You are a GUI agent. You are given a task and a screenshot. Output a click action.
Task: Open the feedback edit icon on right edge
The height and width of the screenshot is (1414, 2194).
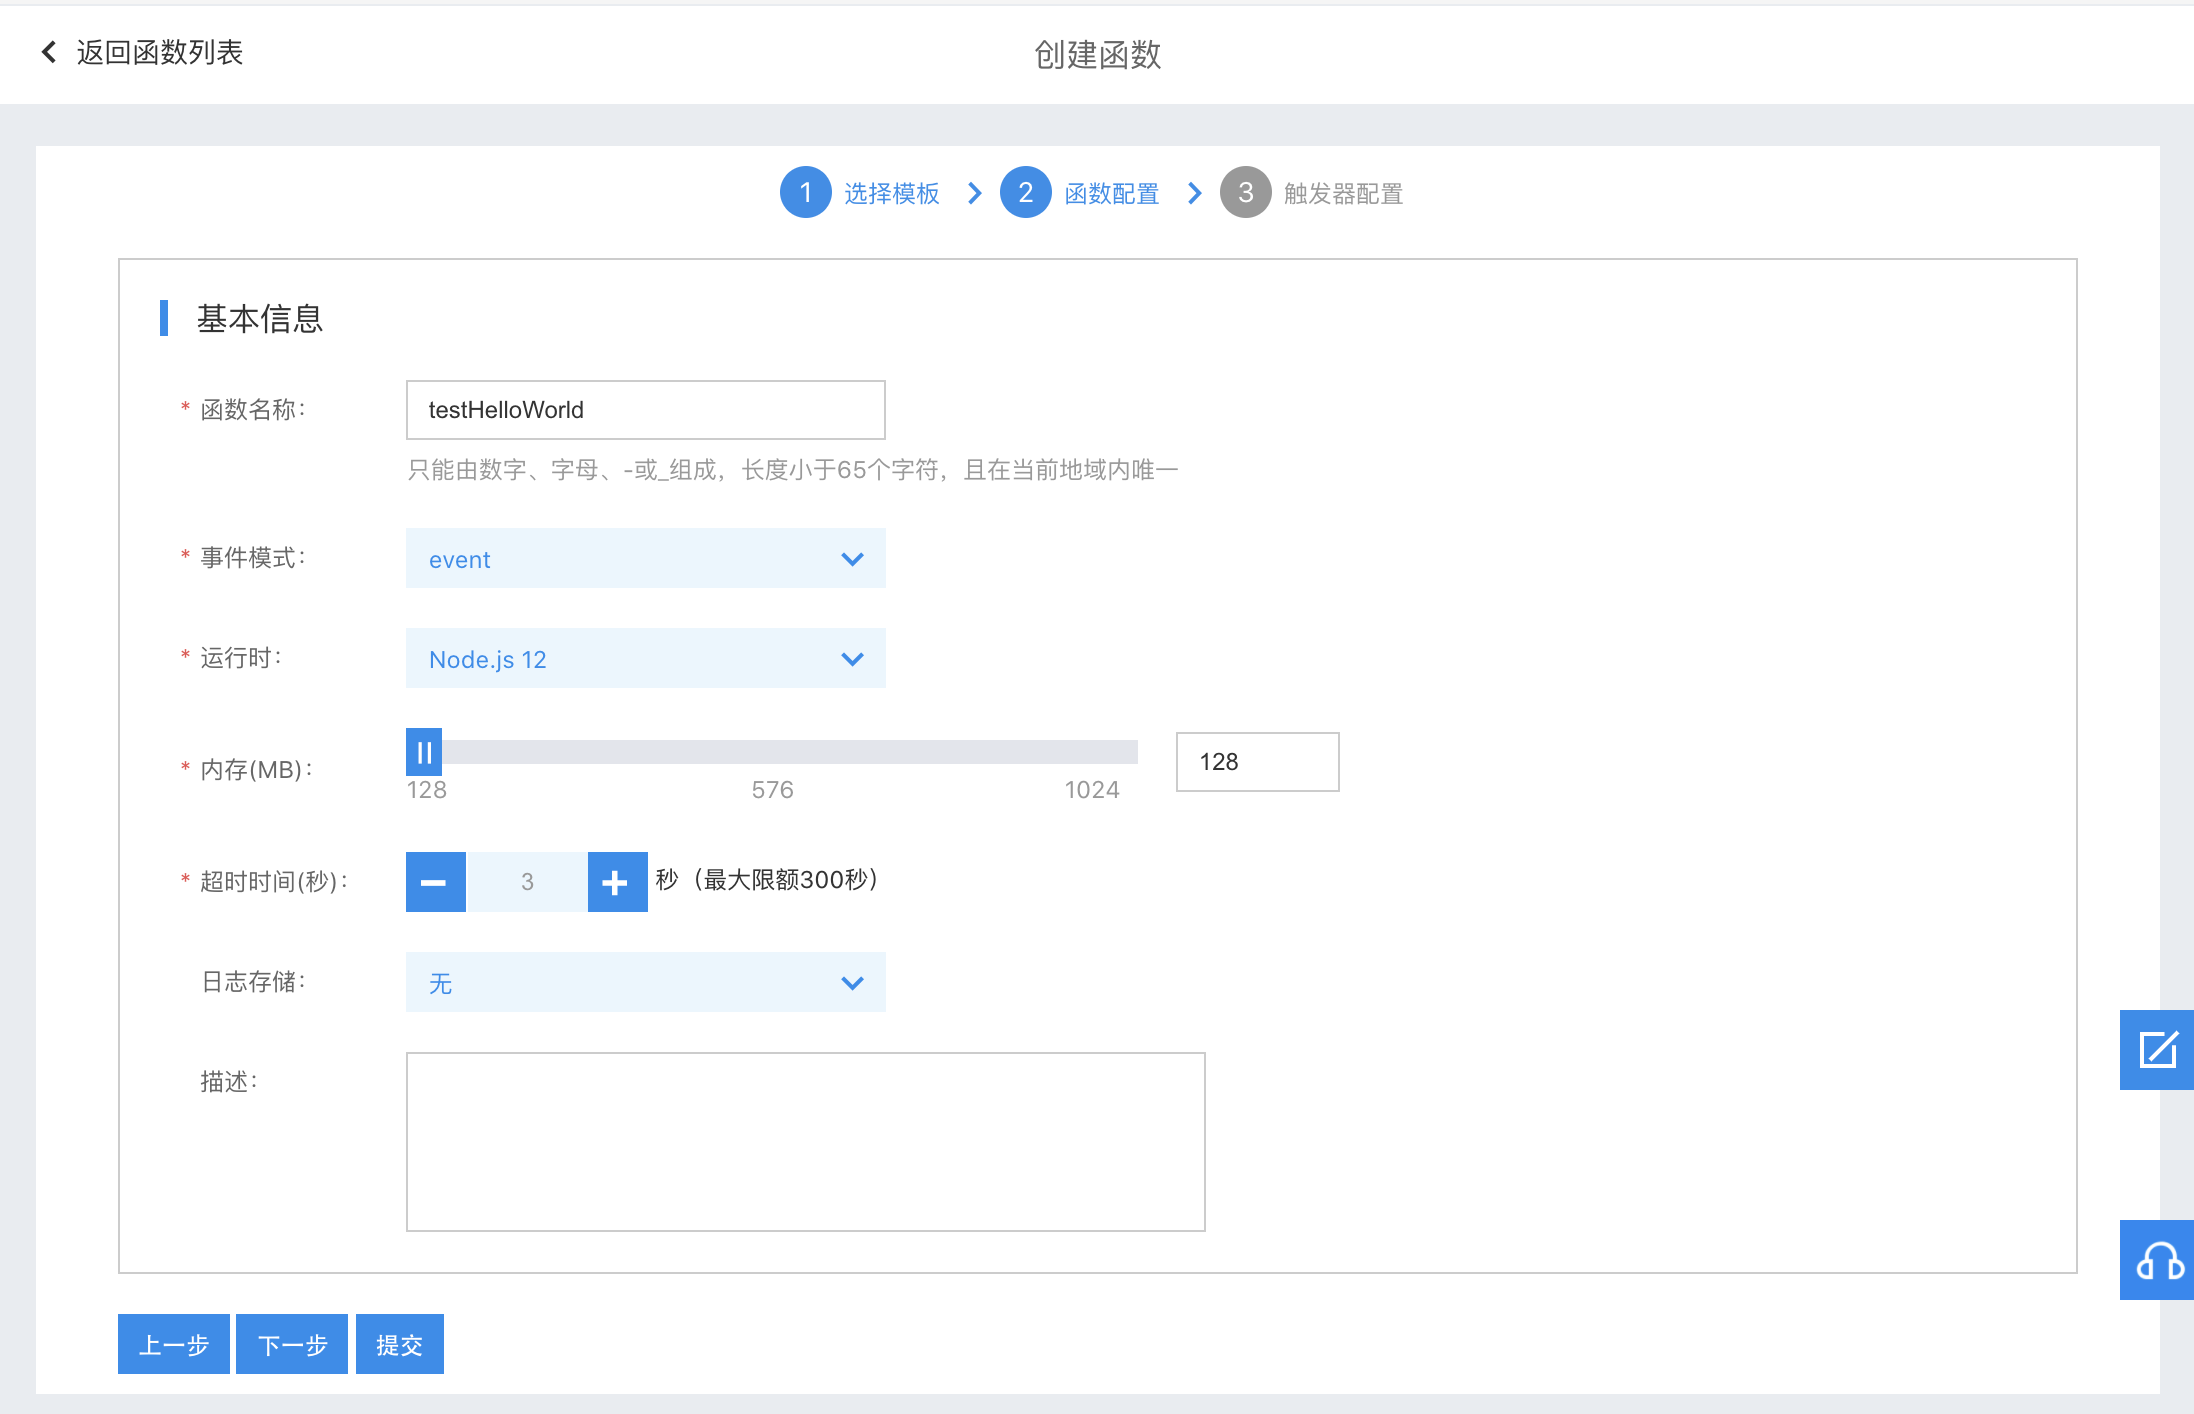[2157, 1050]
